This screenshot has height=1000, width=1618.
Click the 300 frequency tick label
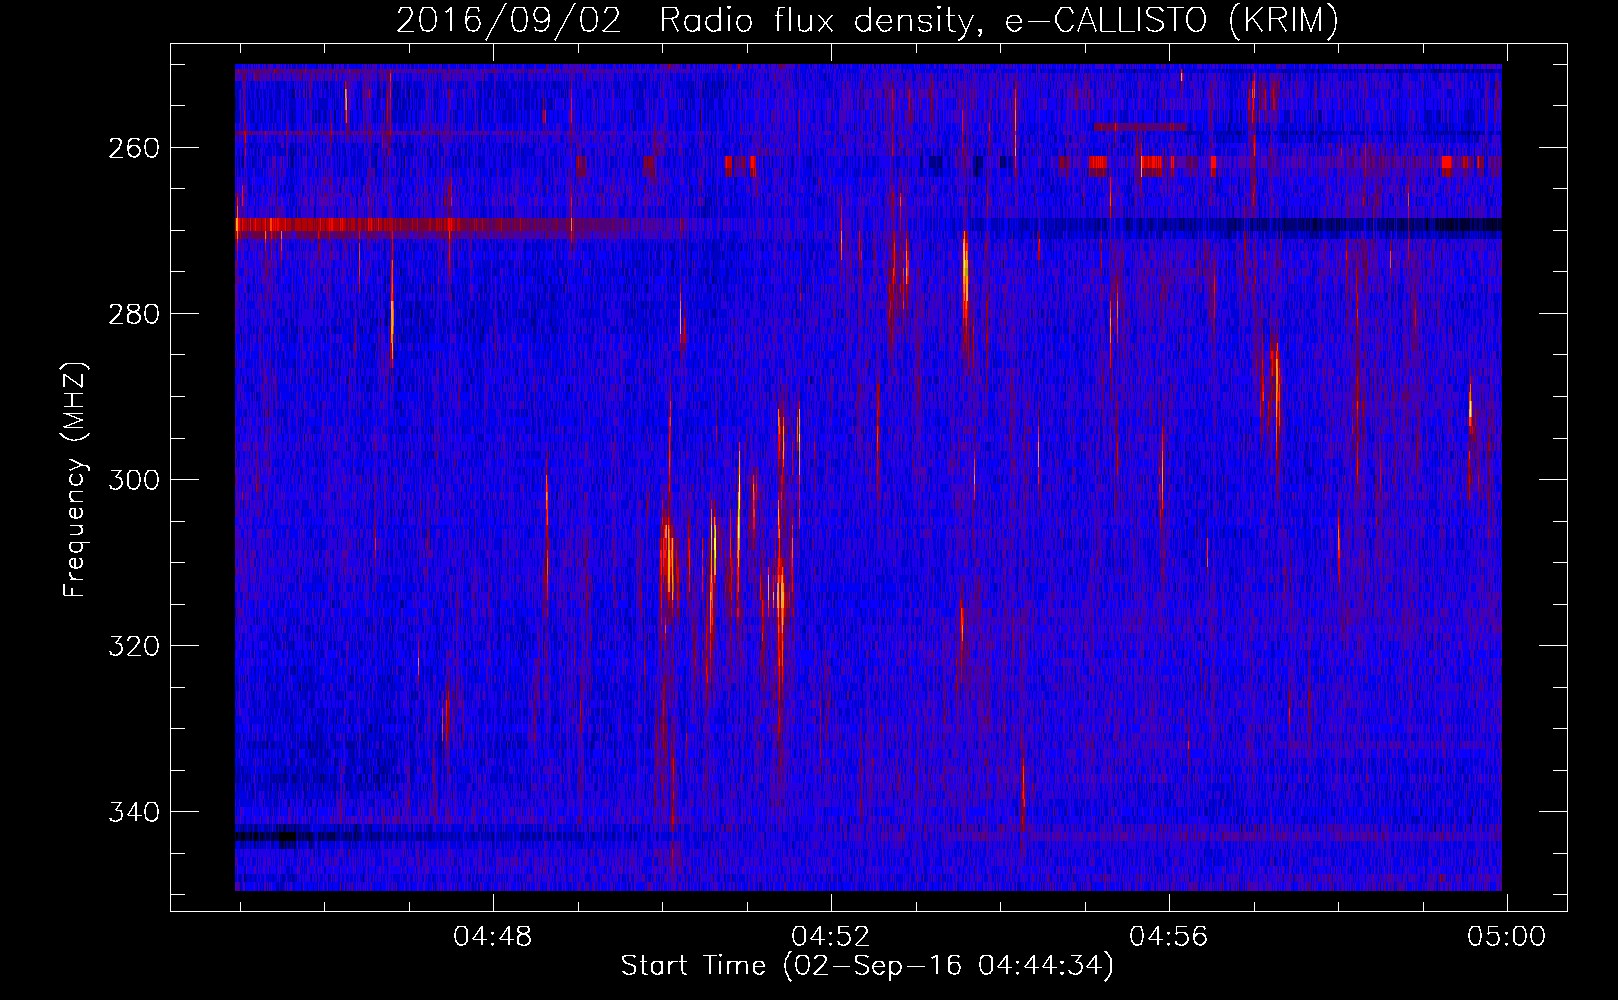[133, 480]
